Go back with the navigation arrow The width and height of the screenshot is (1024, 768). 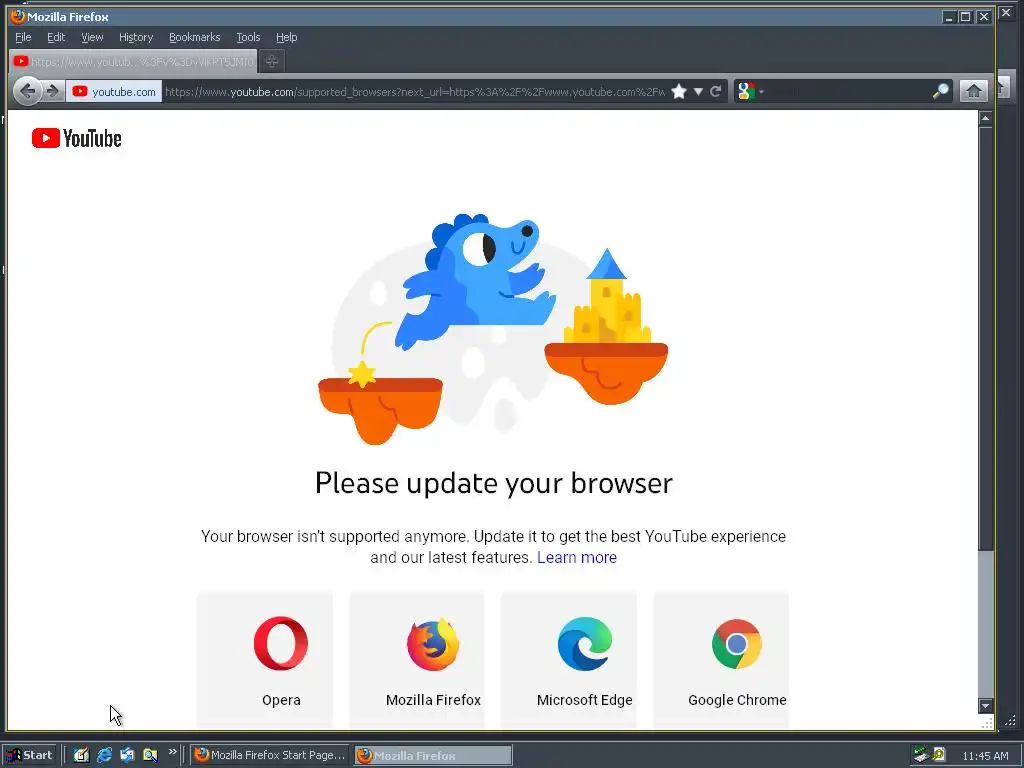pyautogui.click(x=27, y=91)
